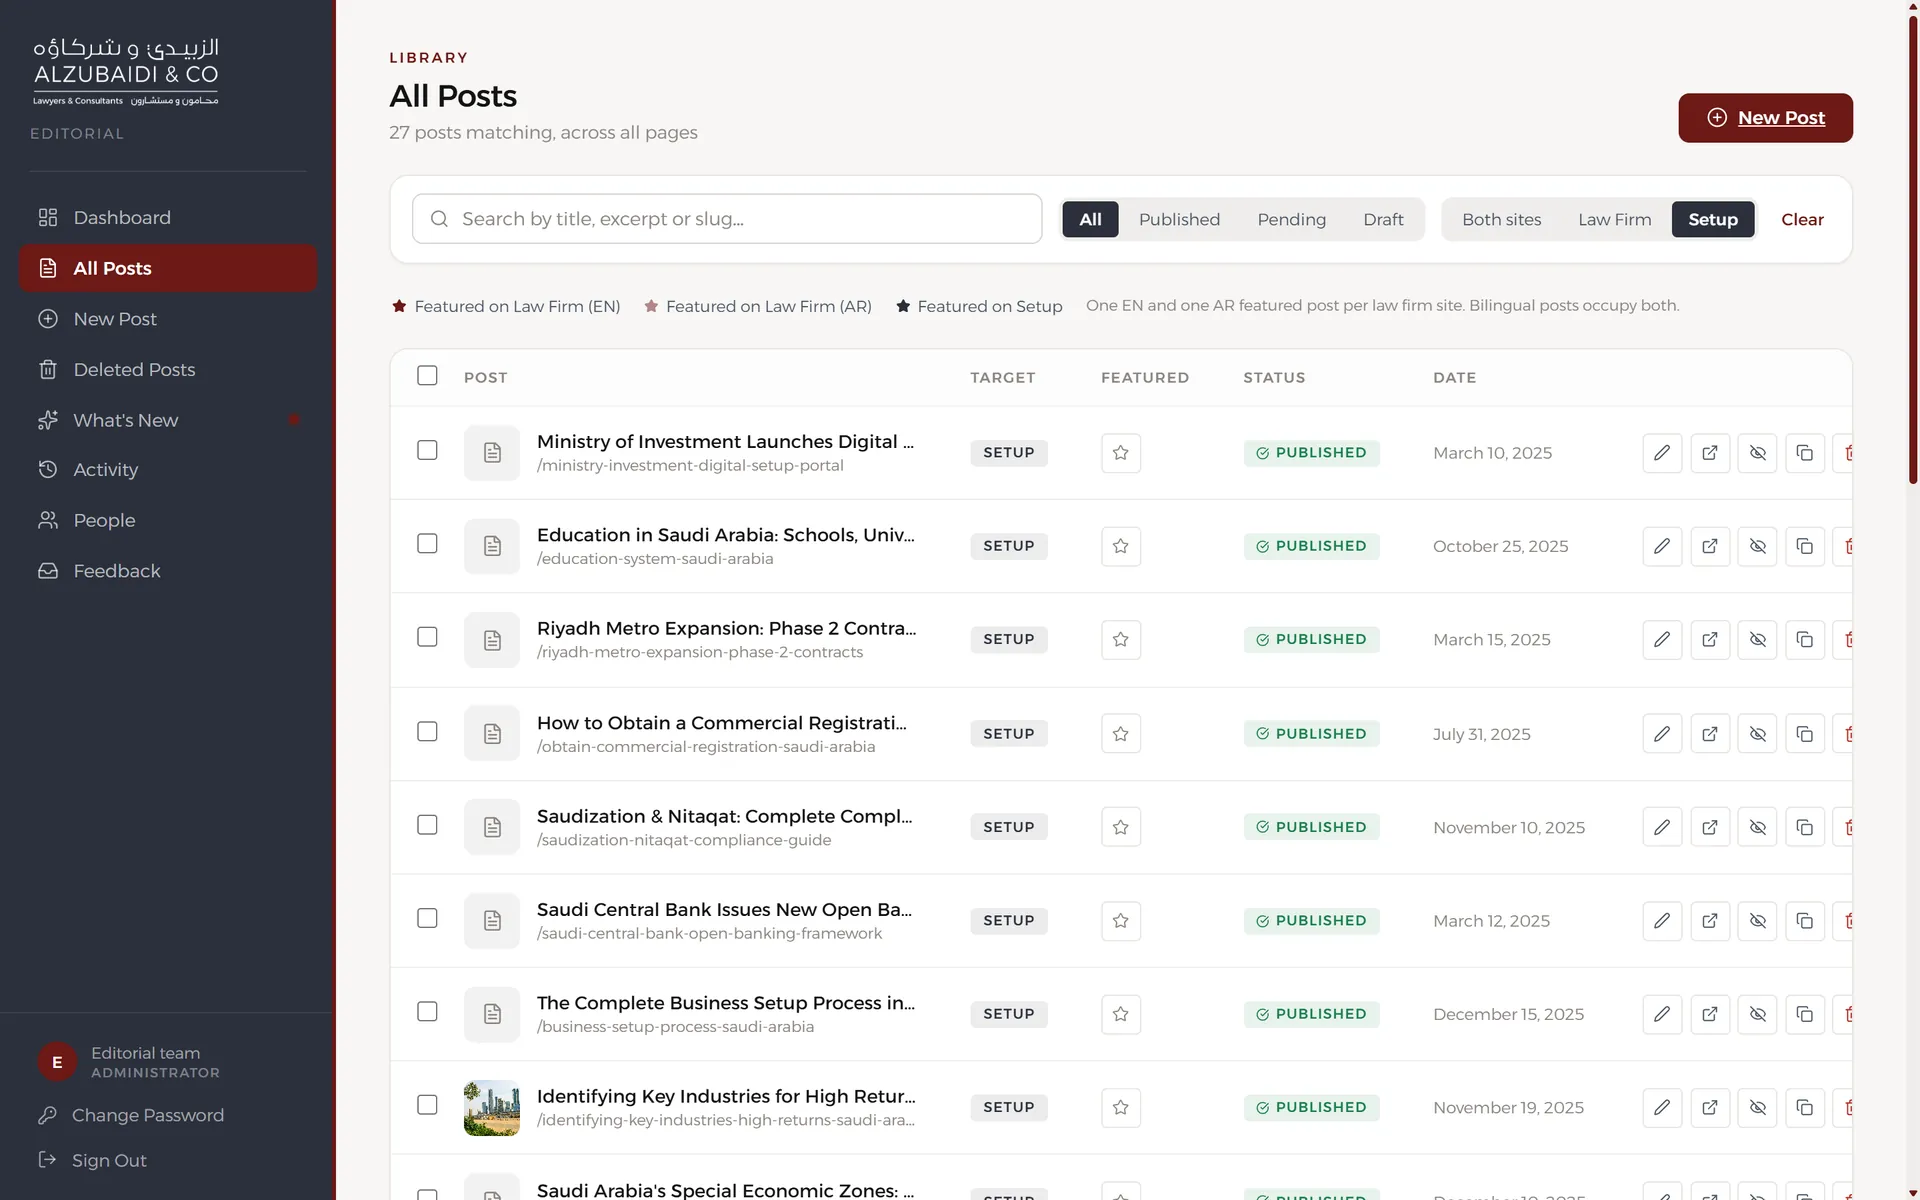Click the New Post button at top right
Screen dimensions: 1920x1200
(1765, 118)
